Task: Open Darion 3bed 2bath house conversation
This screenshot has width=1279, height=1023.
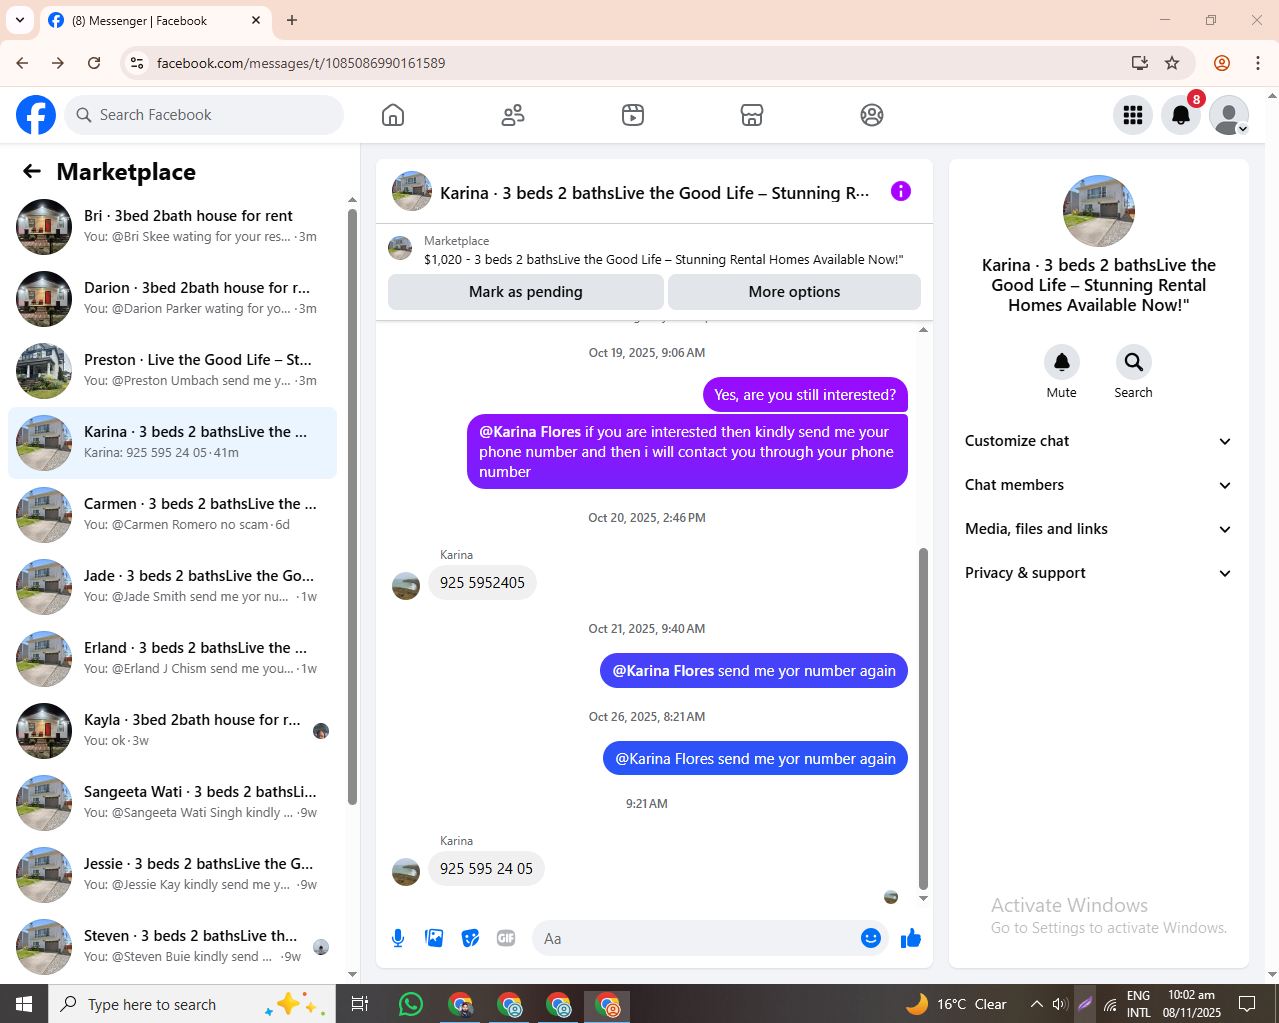Action: tap(172, 299)
